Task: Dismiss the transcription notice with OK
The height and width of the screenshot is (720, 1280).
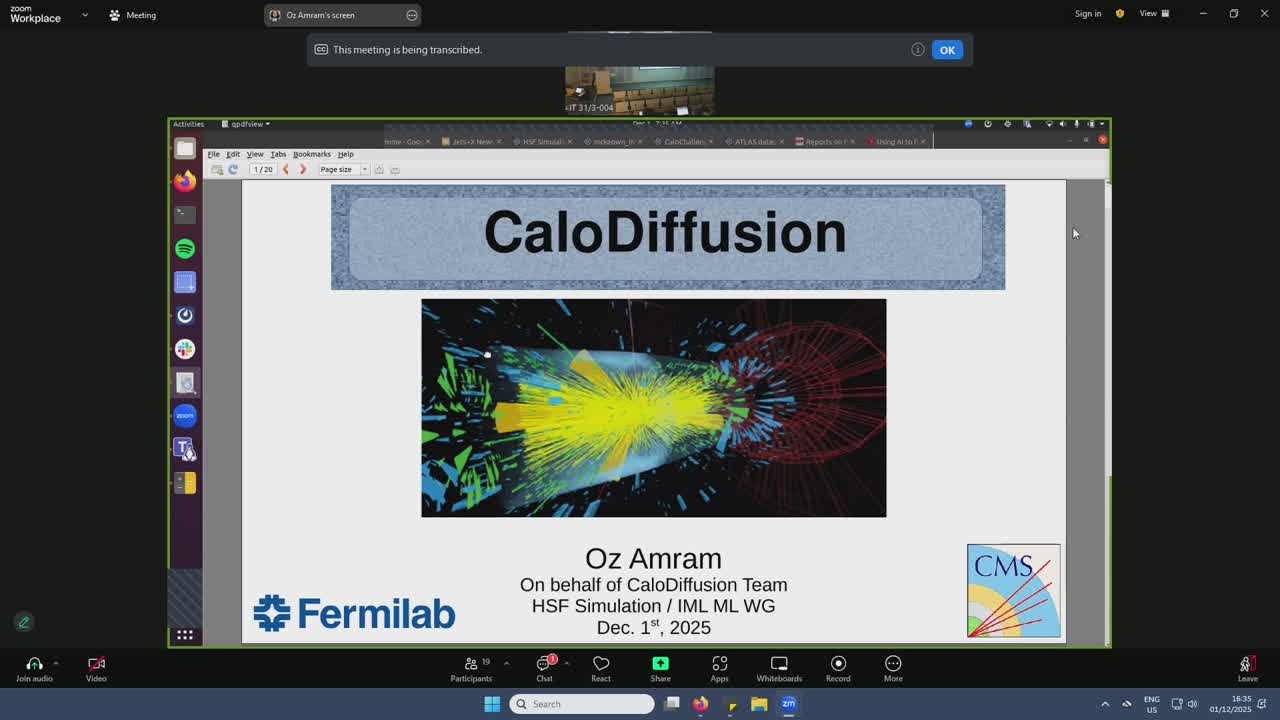Action: click(x=946, y=50)
